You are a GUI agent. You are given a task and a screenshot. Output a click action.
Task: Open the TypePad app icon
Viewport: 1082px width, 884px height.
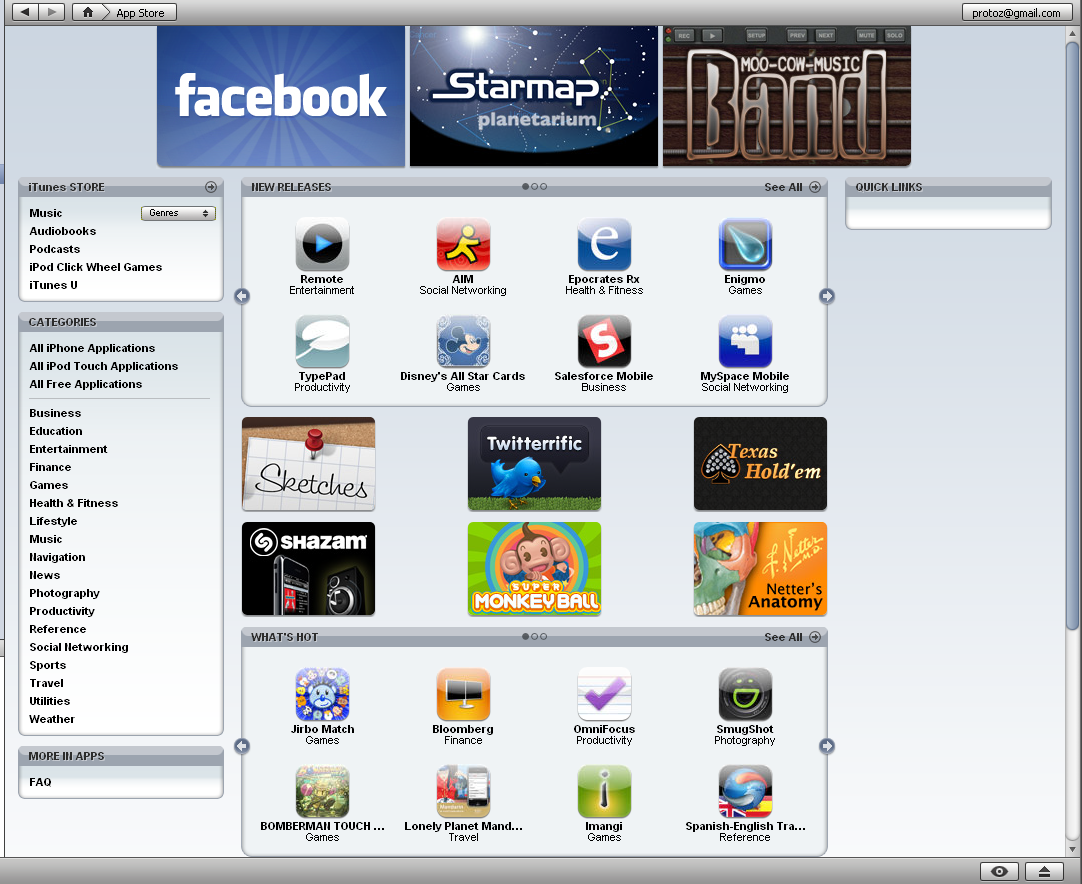pyautogui.click(x=322, y=342)
